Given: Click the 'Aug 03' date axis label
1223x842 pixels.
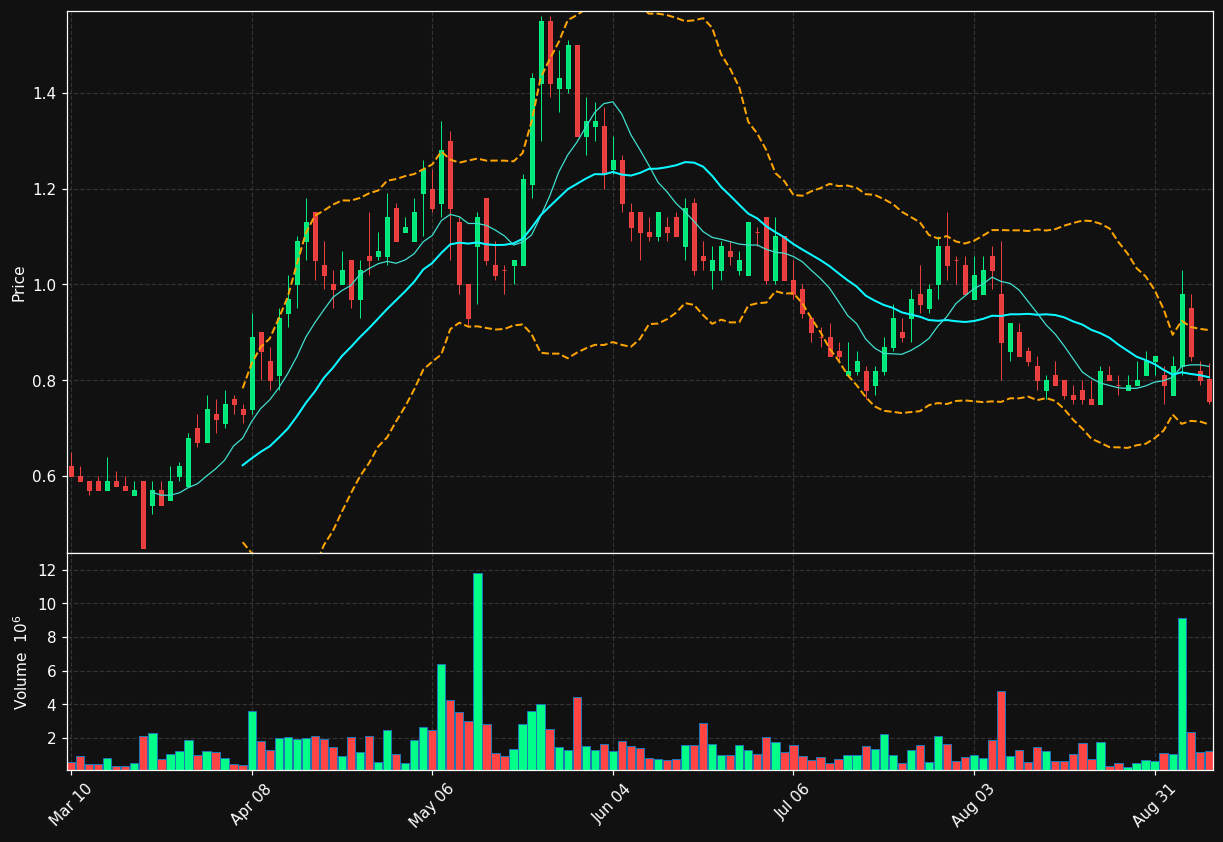Looking at the screenshot, I should click(x=973, y=806).
